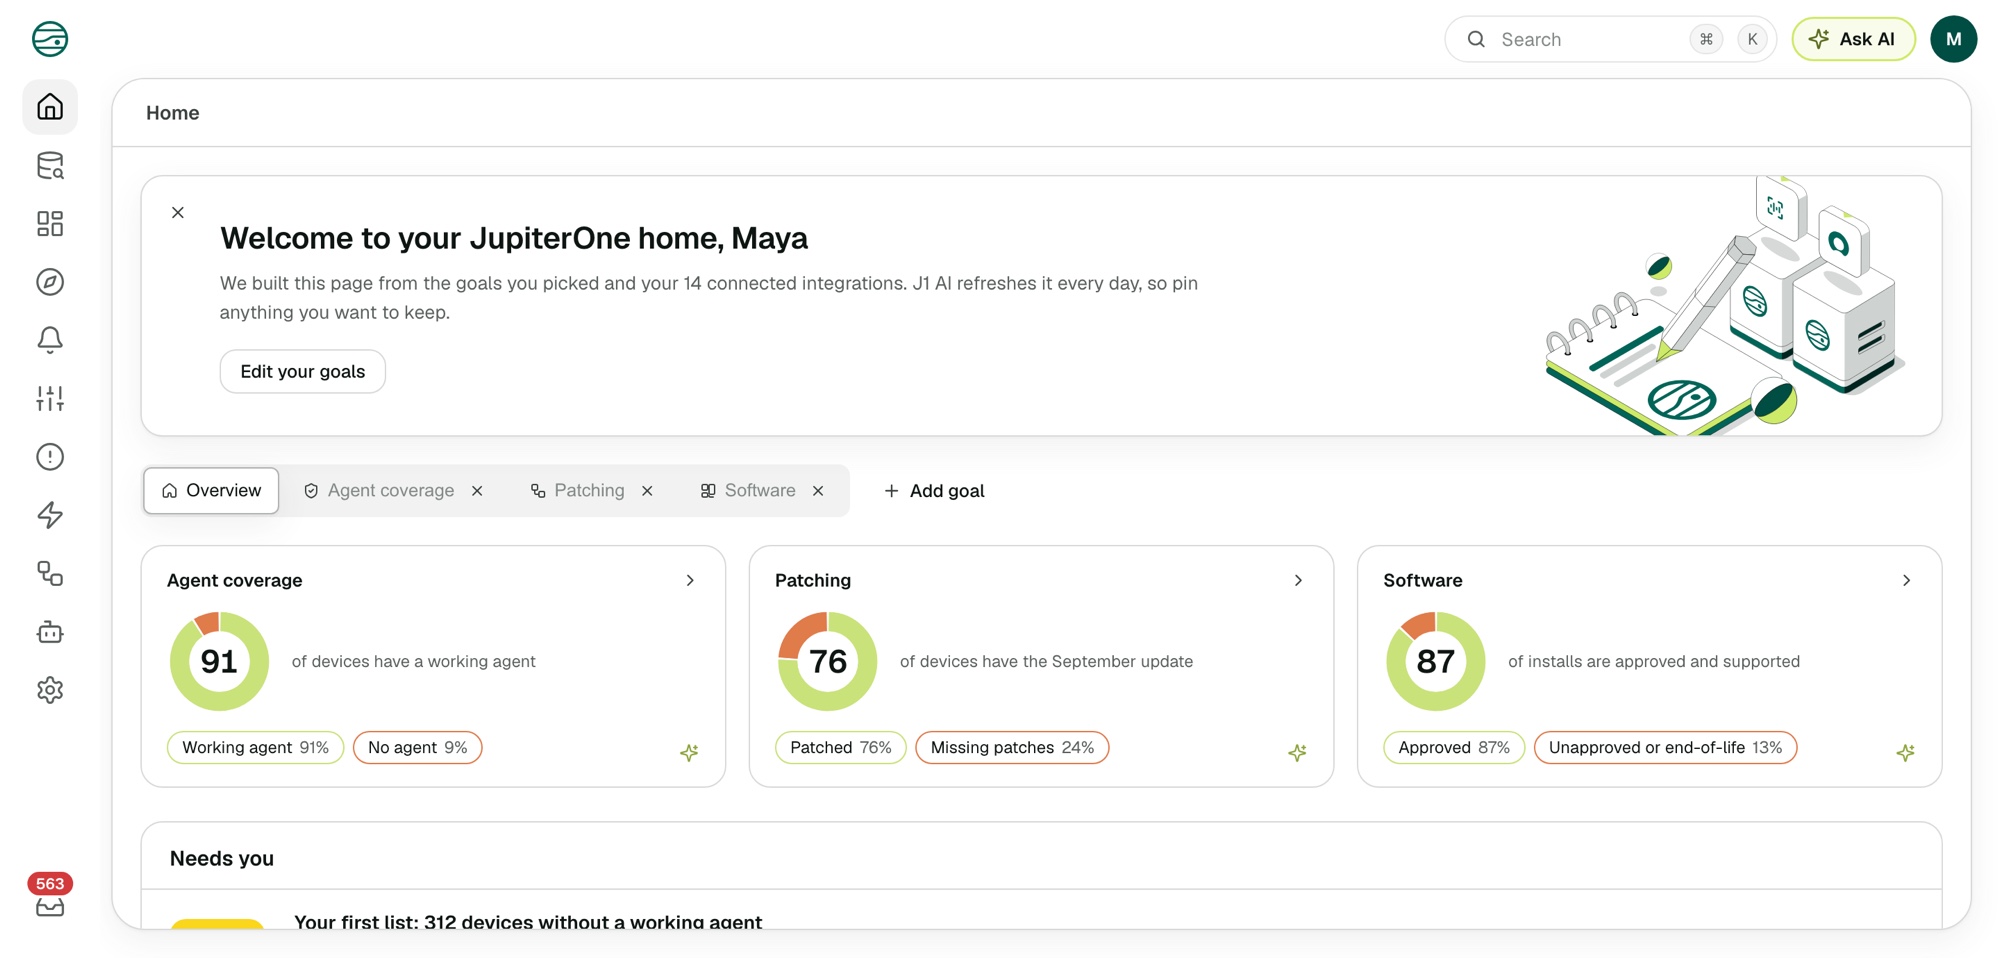Open the database search sidebar icon
2000x958 pixels.
click(50, 165)
